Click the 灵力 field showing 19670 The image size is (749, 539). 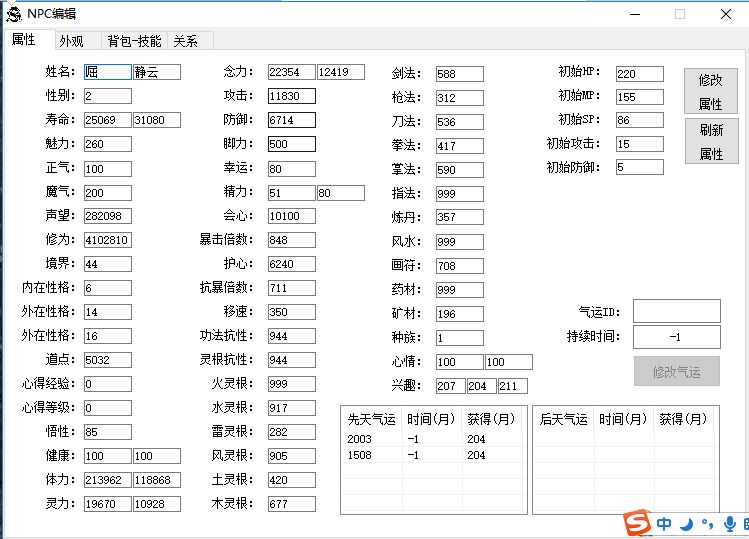point(107,504)
